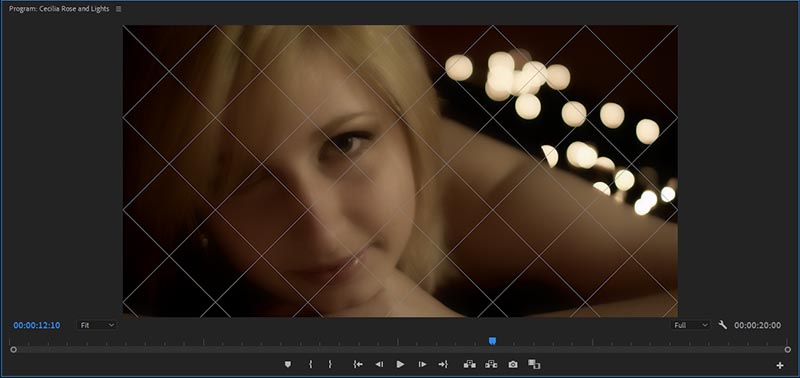The height and width of the screenshot is (378, 800).
Task: Click the Program: Cecilia Rose and Lights tab
Action: pyautogui.click(x=59, y=9)
